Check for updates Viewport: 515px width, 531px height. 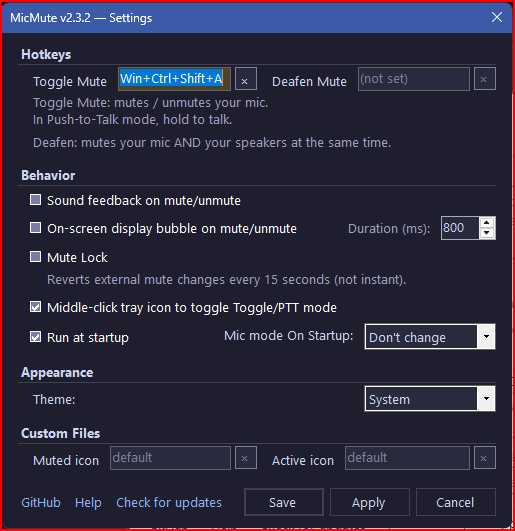coord(169,503)
